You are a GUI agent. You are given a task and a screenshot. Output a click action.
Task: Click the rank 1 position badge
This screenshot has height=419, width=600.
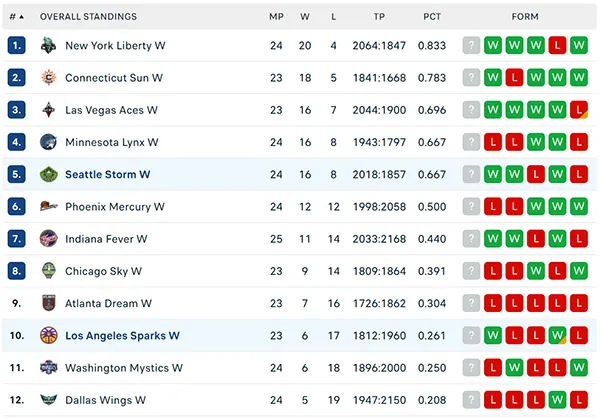(16, 46)
